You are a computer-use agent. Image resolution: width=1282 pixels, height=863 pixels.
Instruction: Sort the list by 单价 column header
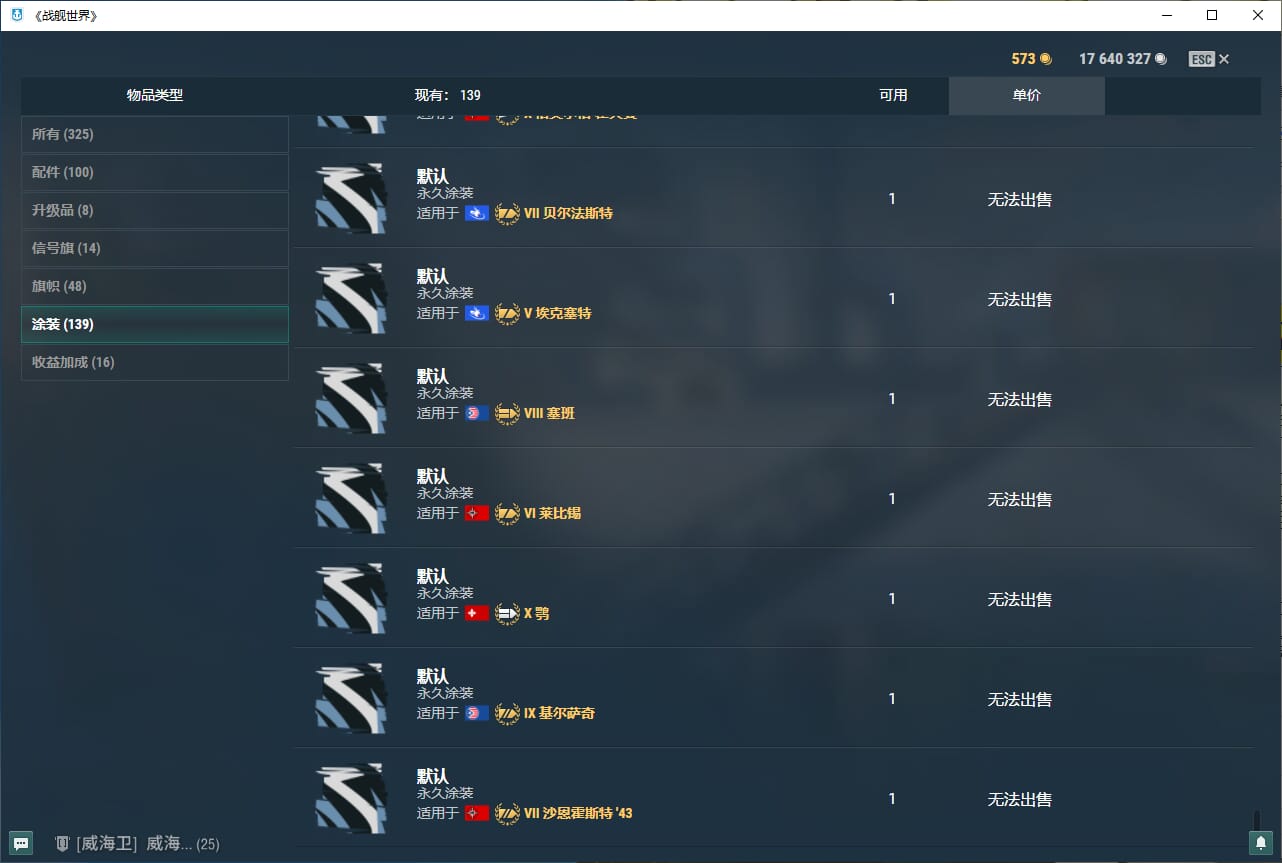1026,96
